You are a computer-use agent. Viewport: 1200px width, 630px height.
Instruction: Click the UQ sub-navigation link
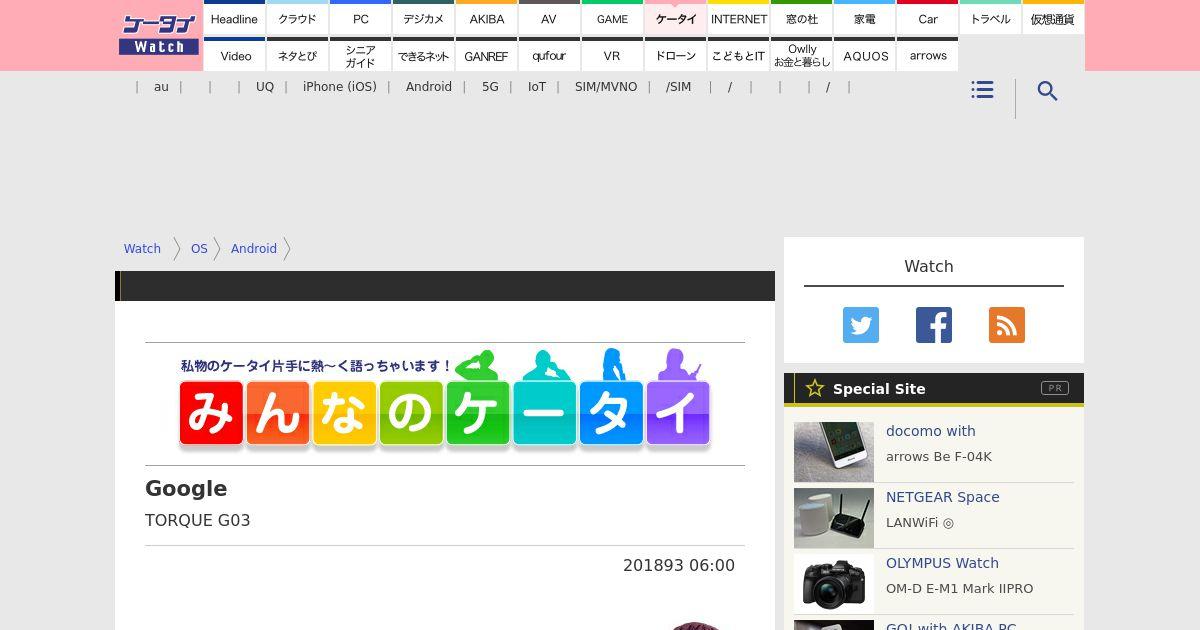coord(265,87)
